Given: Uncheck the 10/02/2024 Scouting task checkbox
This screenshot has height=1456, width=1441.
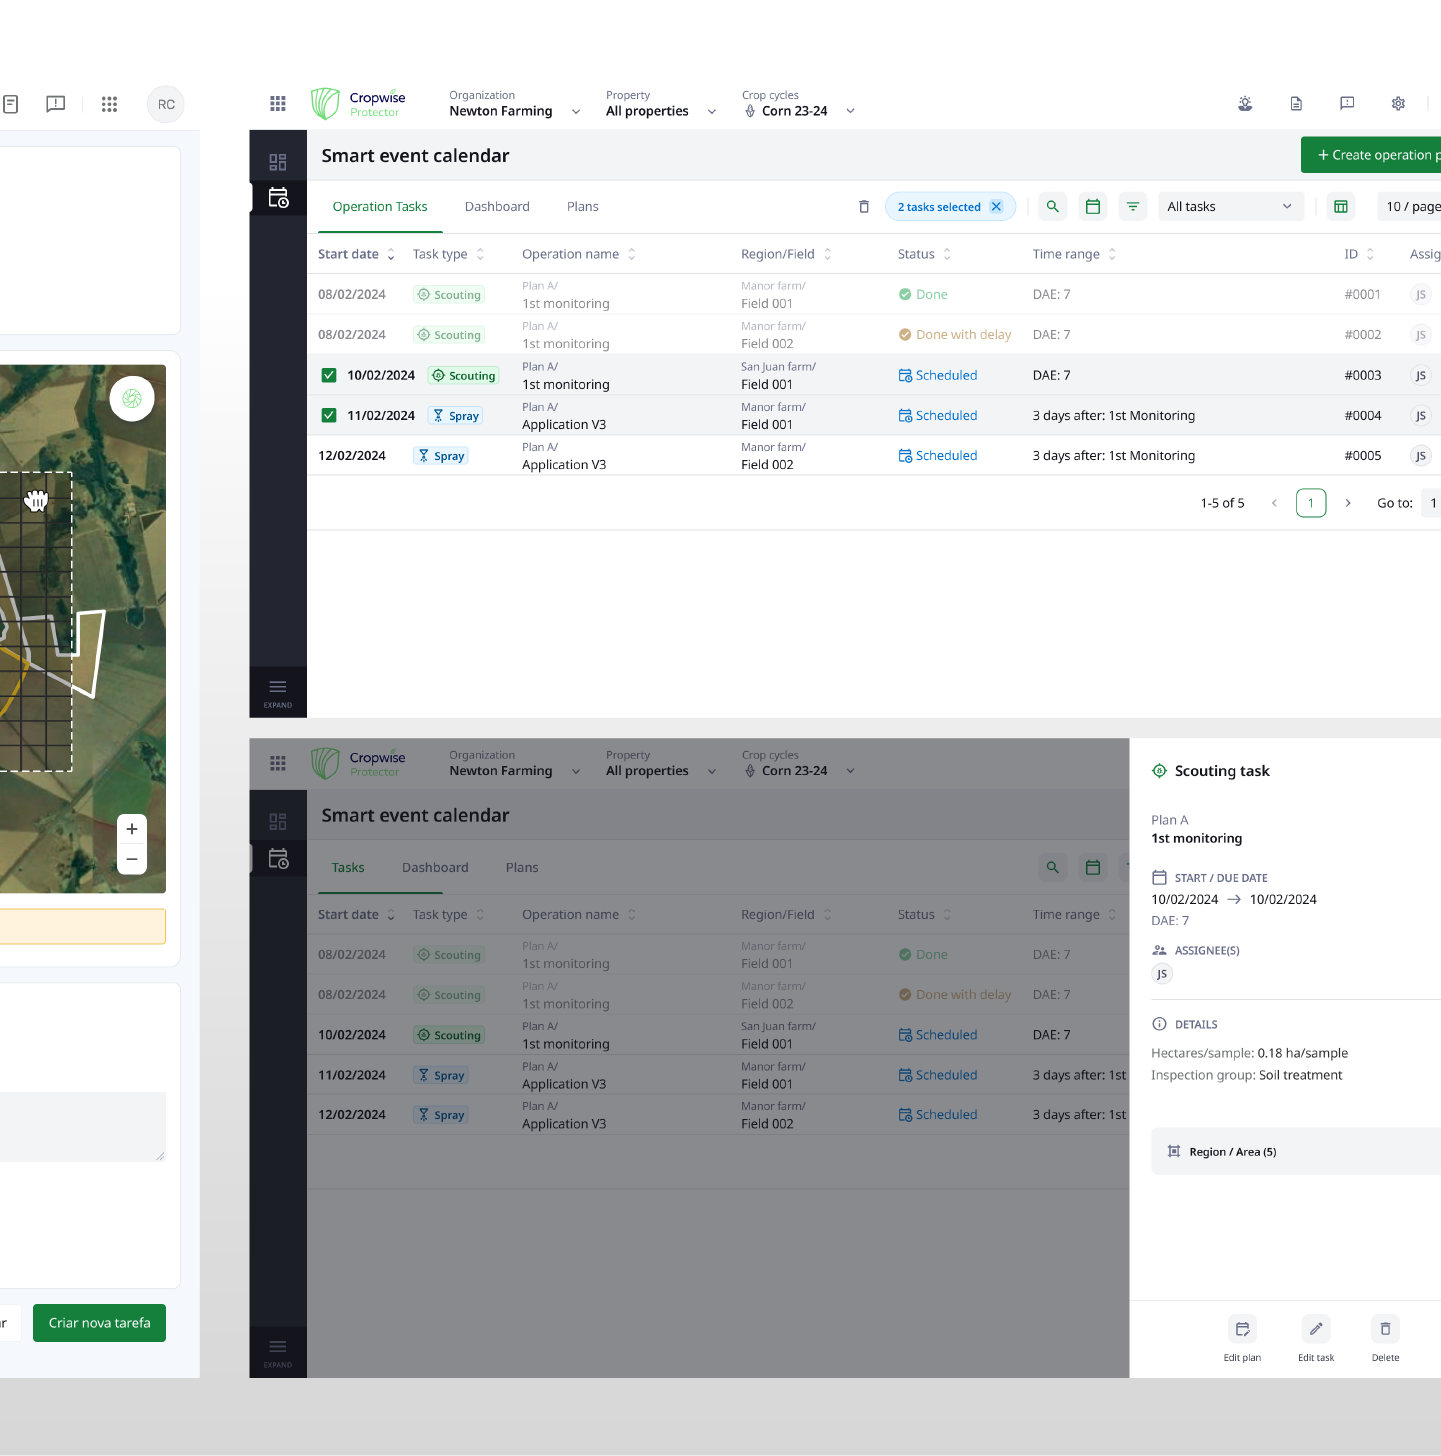Looking at the screenshot, I should (x=329, y=376).
